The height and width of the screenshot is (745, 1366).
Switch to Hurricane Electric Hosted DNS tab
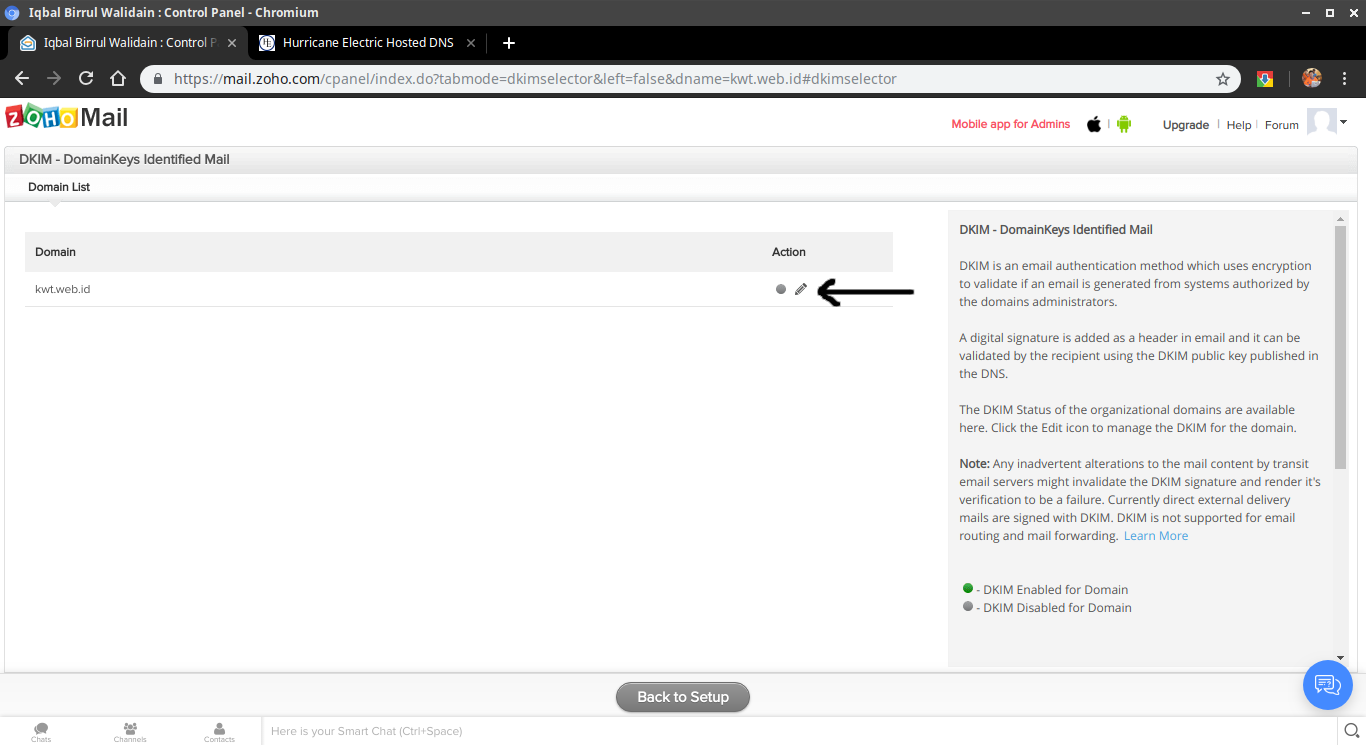pos(368,43)
